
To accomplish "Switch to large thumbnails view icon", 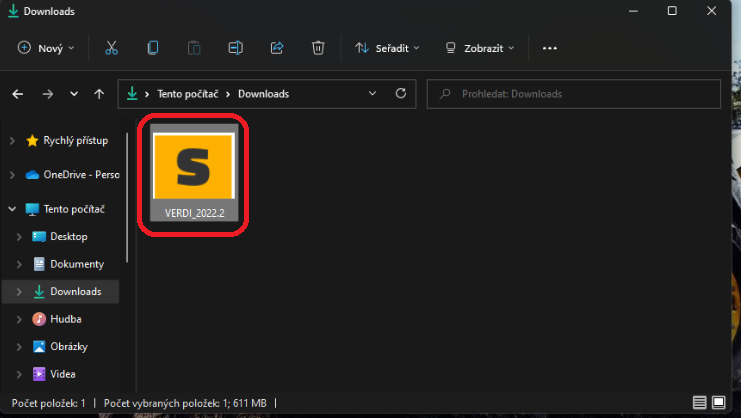I will click(x=718, y=403).
